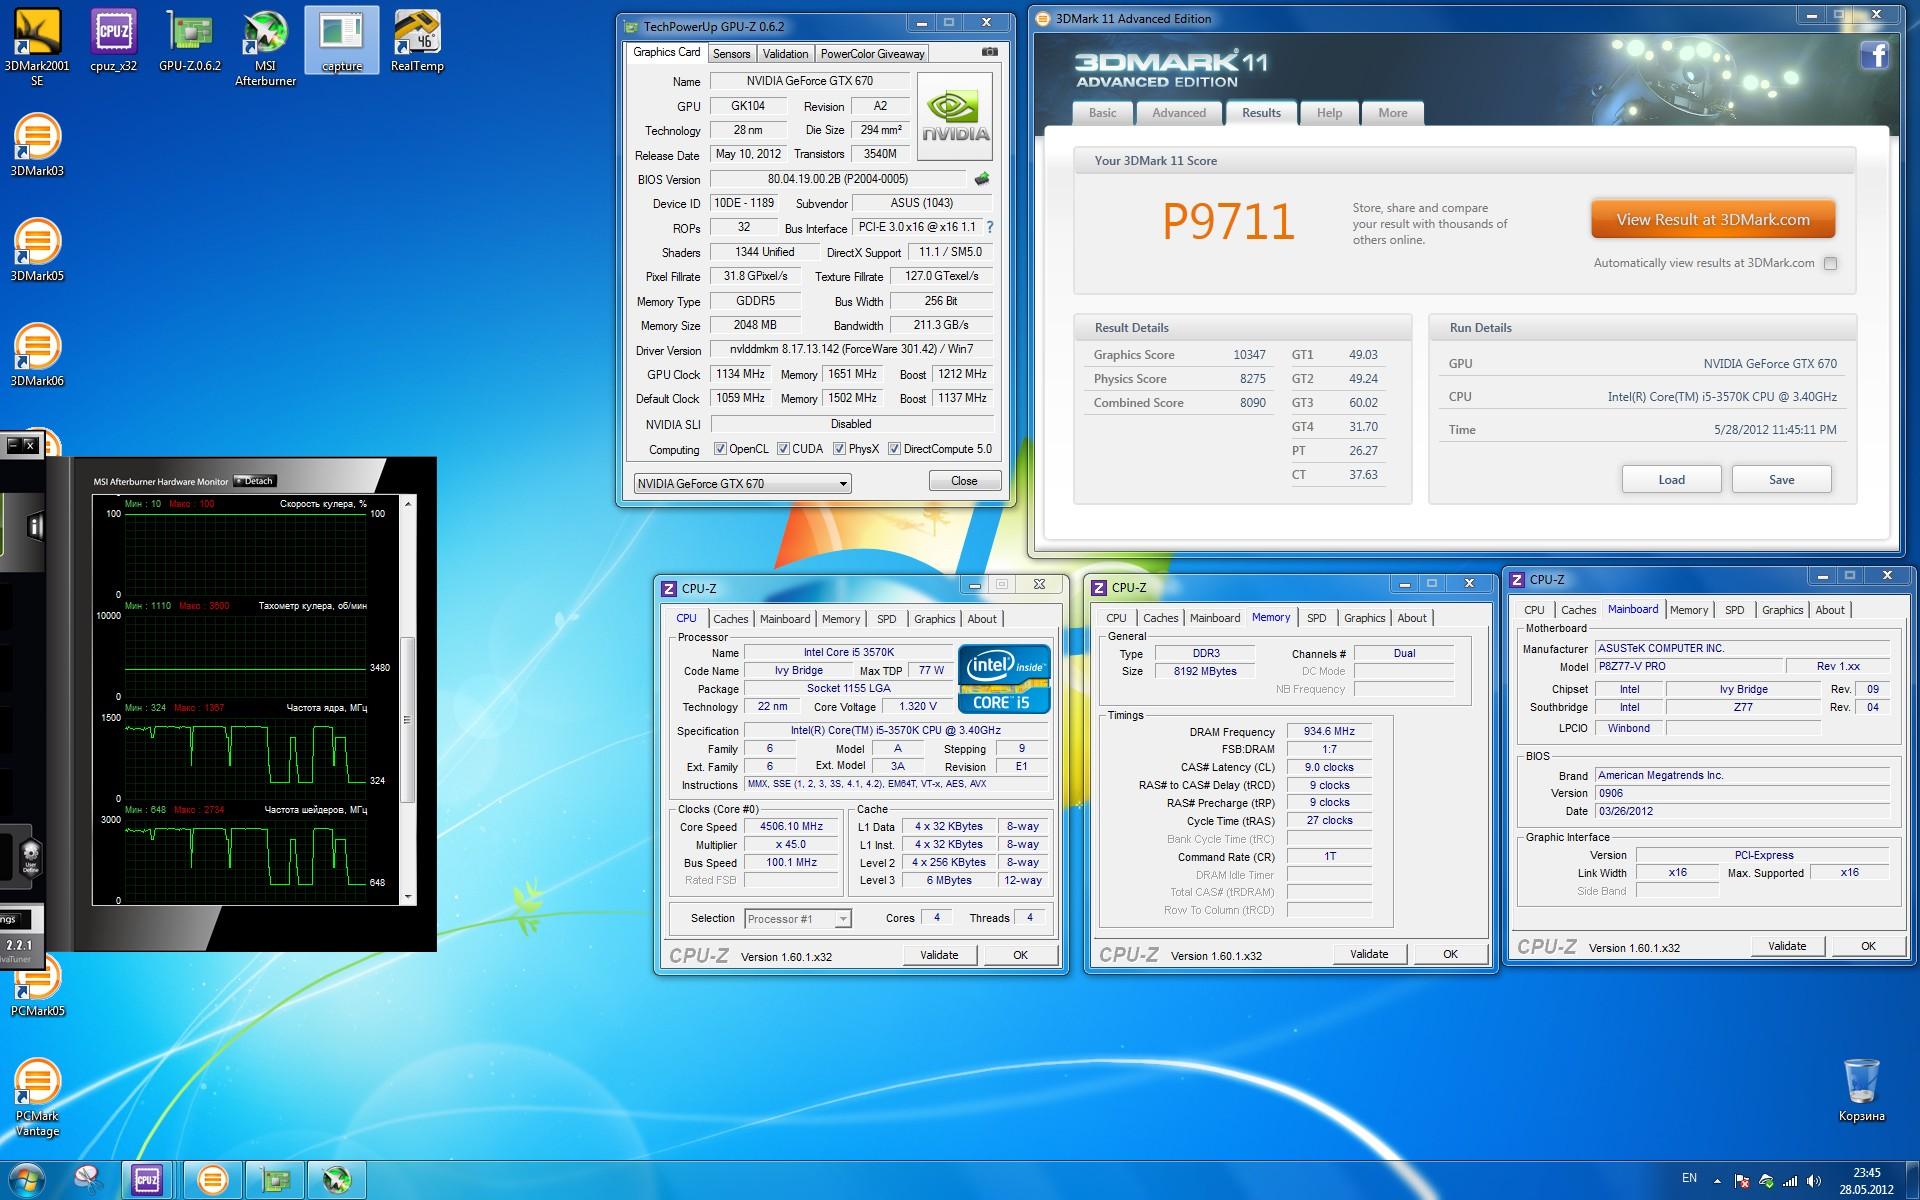The width and height of the screenshot is (1920, 1200).
Task: Open the Recycle Bin (Корзина)
Action: [x=1861, y=1091]
